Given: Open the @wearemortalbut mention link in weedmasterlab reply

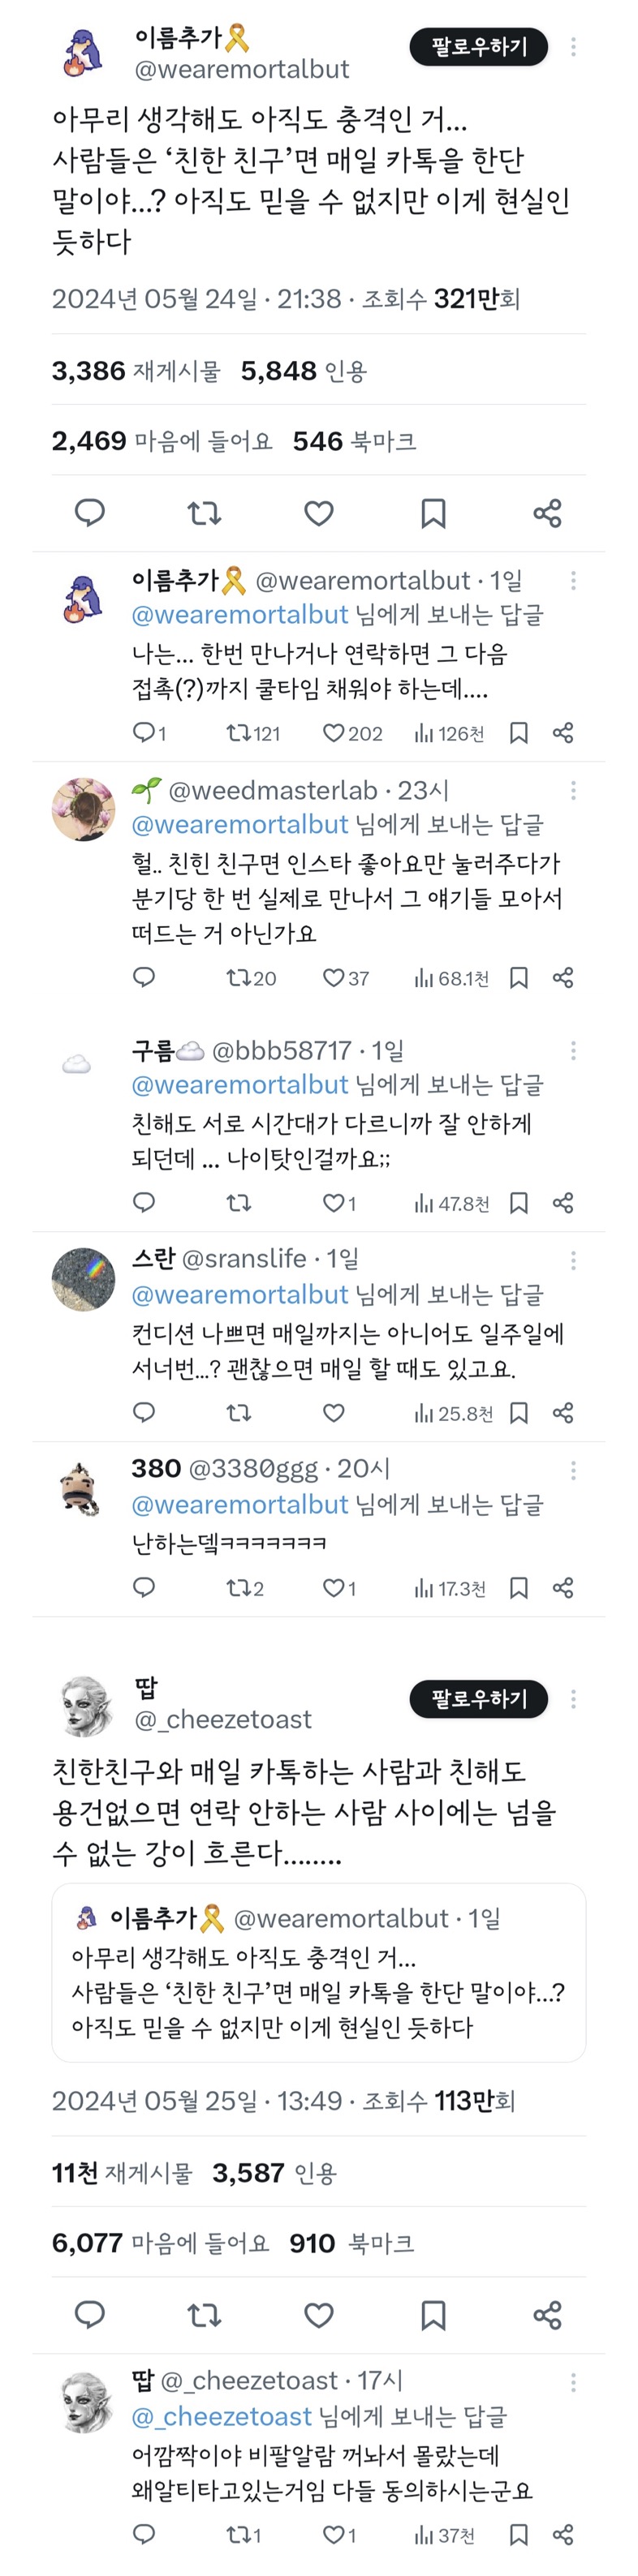Looking at the screenshot, I should pyautogui.click(x=240, y=825).
